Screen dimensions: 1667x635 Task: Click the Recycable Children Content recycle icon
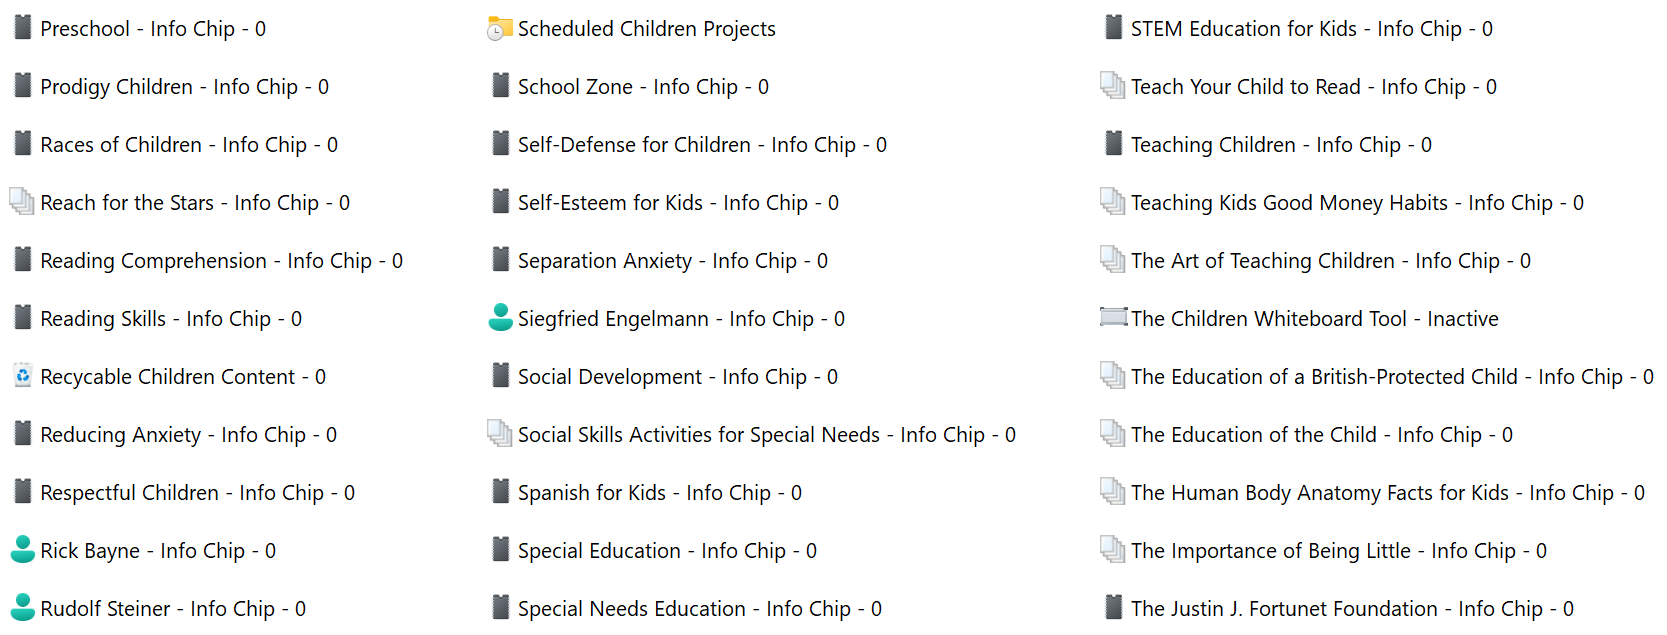[22, 376]
